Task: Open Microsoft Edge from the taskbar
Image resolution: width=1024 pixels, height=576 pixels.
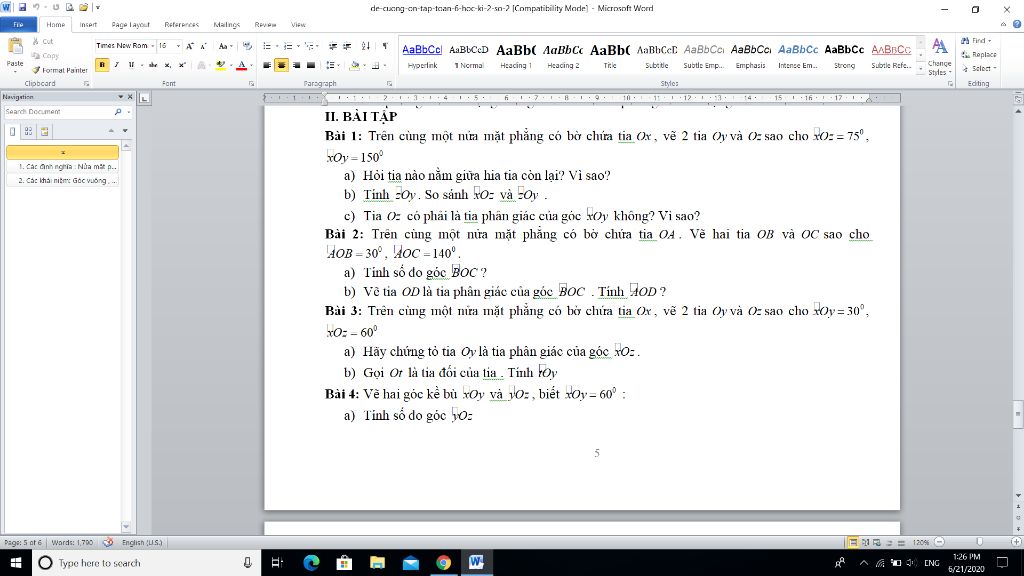Action: pos(311,562)
